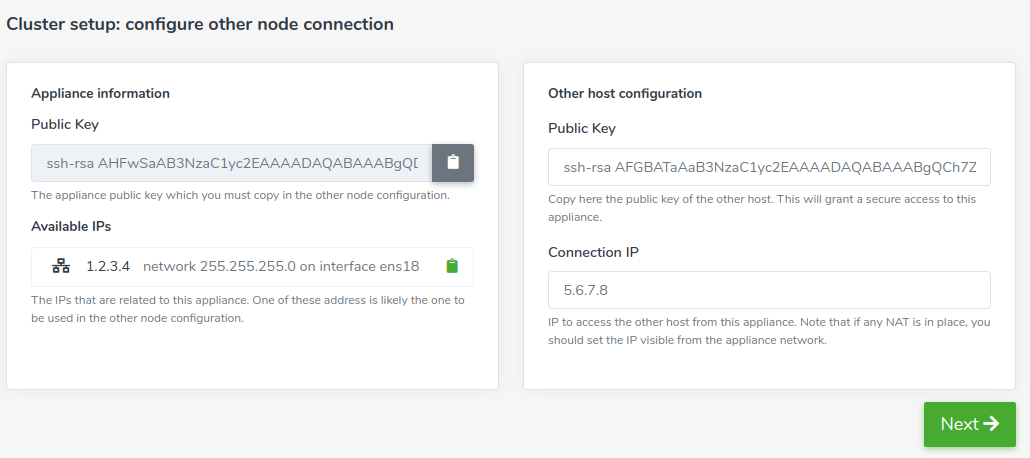Click the Appliance information heading
The image size is (1030, 458).
point(100,93)
